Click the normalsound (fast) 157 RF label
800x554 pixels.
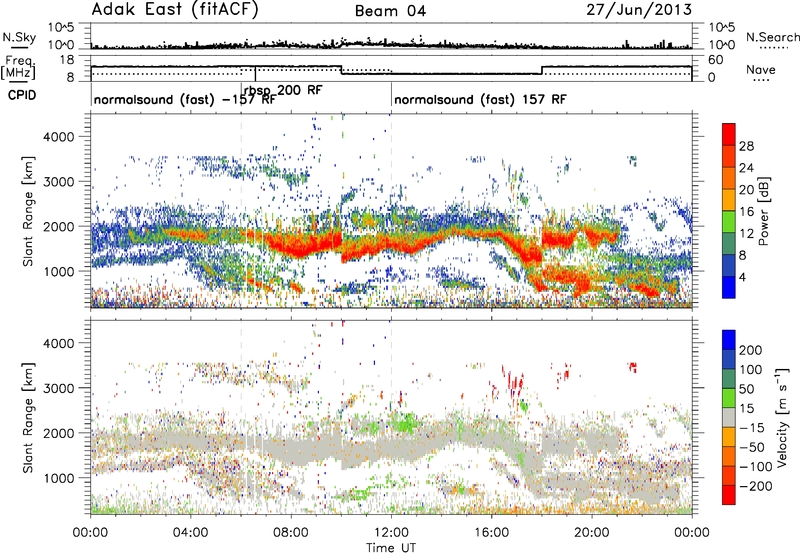pyautogui.click(x=480, y=99)
